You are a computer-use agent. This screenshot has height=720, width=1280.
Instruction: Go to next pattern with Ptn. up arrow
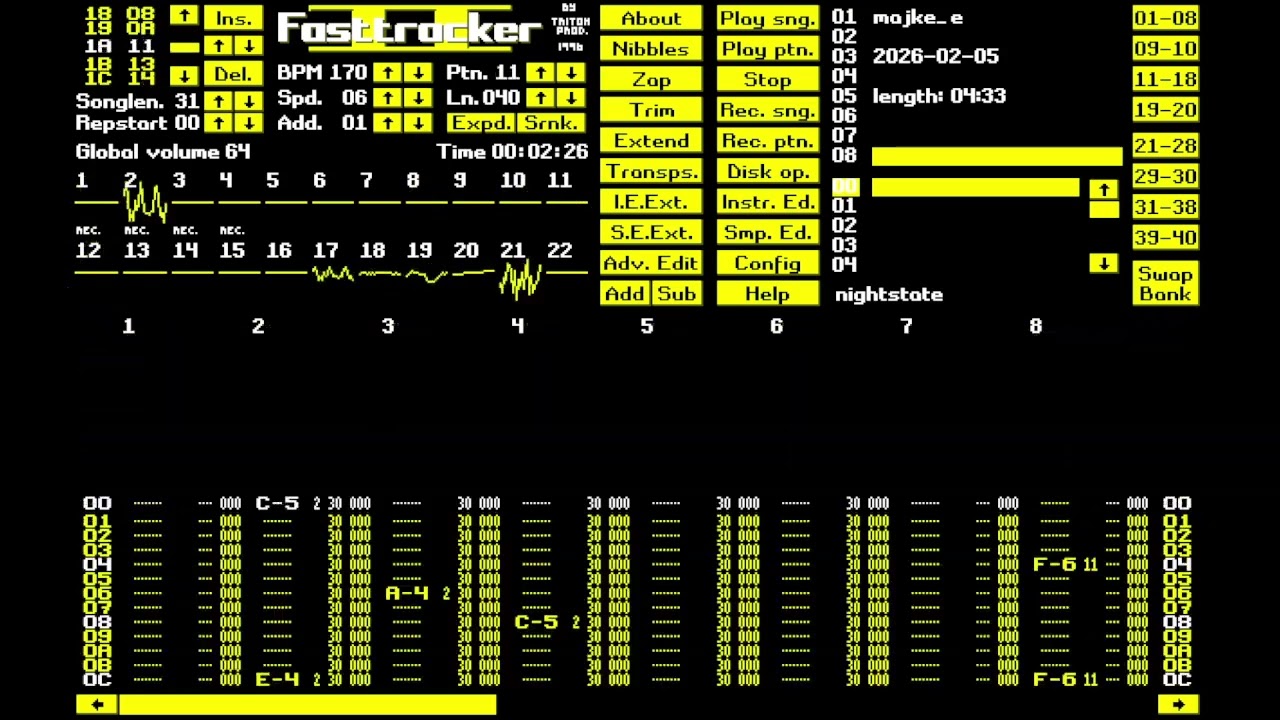click(x=541, y=73)
